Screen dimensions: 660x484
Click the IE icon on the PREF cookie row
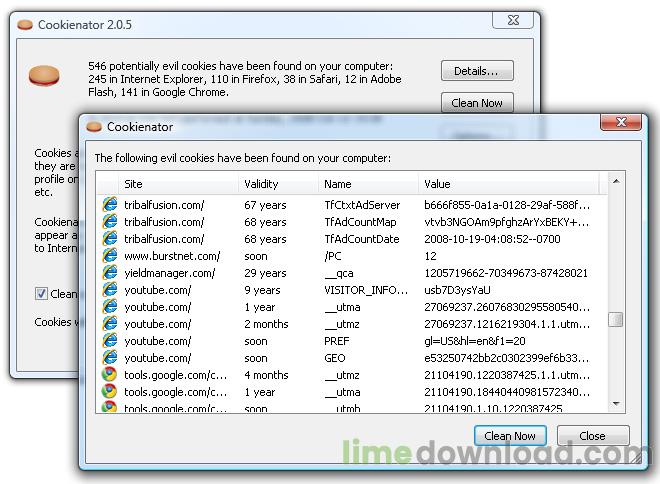(x=110, y=340)
